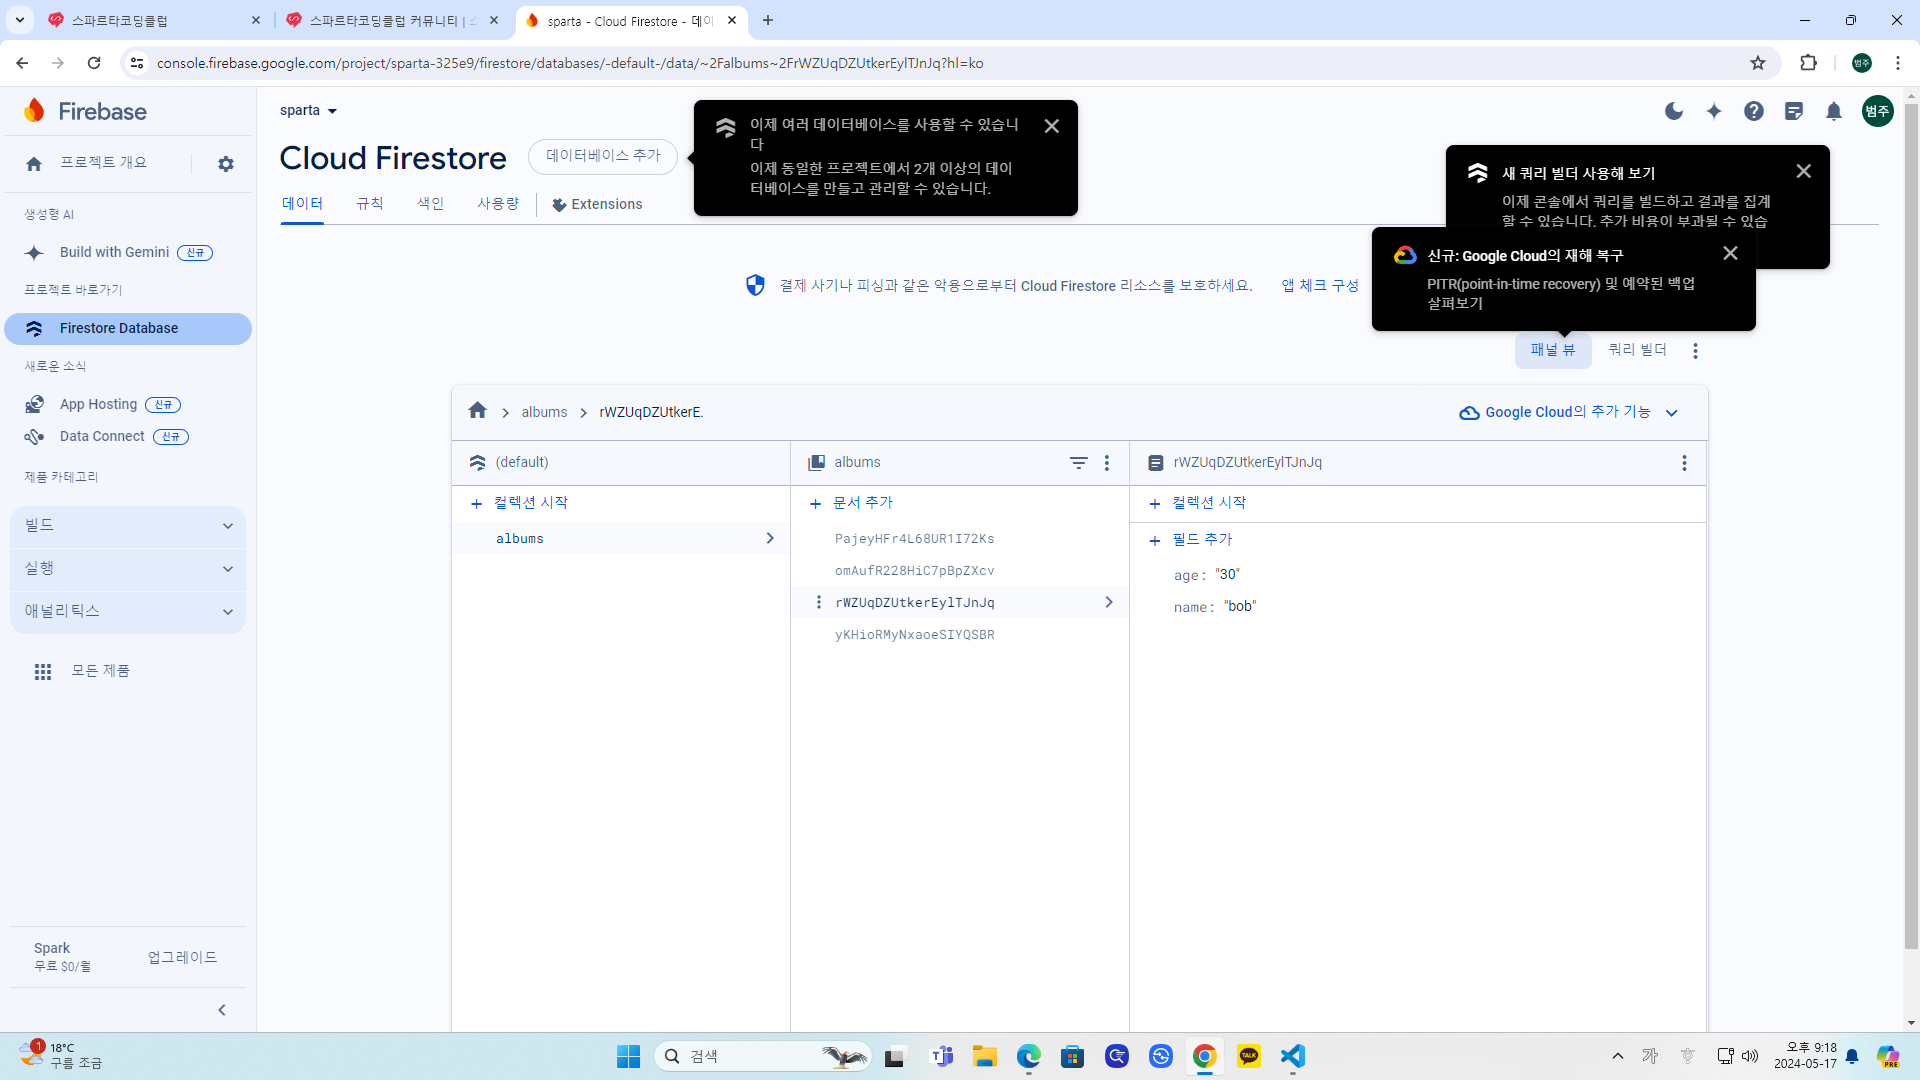Open App Hosting in the sidebar
This screenshot has height=1080, width=1920.
click(x=104, y=405)
